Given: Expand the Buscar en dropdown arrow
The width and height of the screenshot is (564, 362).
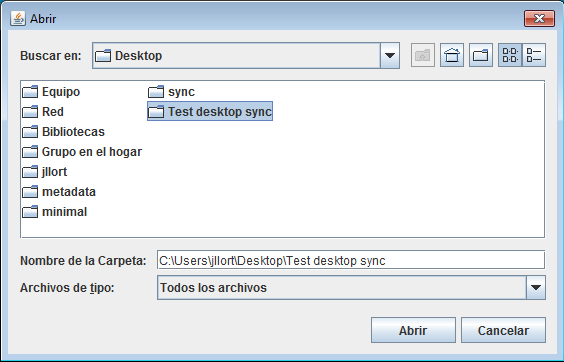Looking at the screenshot, I should pos(390,55).
